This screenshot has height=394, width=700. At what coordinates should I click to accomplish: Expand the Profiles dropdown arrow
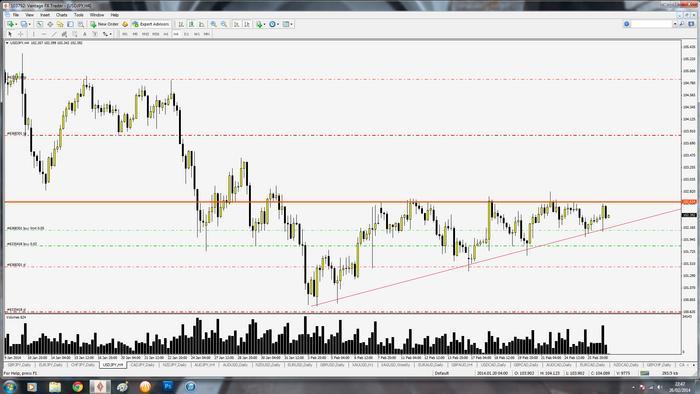pyautogui.click(x=29, y=24)
